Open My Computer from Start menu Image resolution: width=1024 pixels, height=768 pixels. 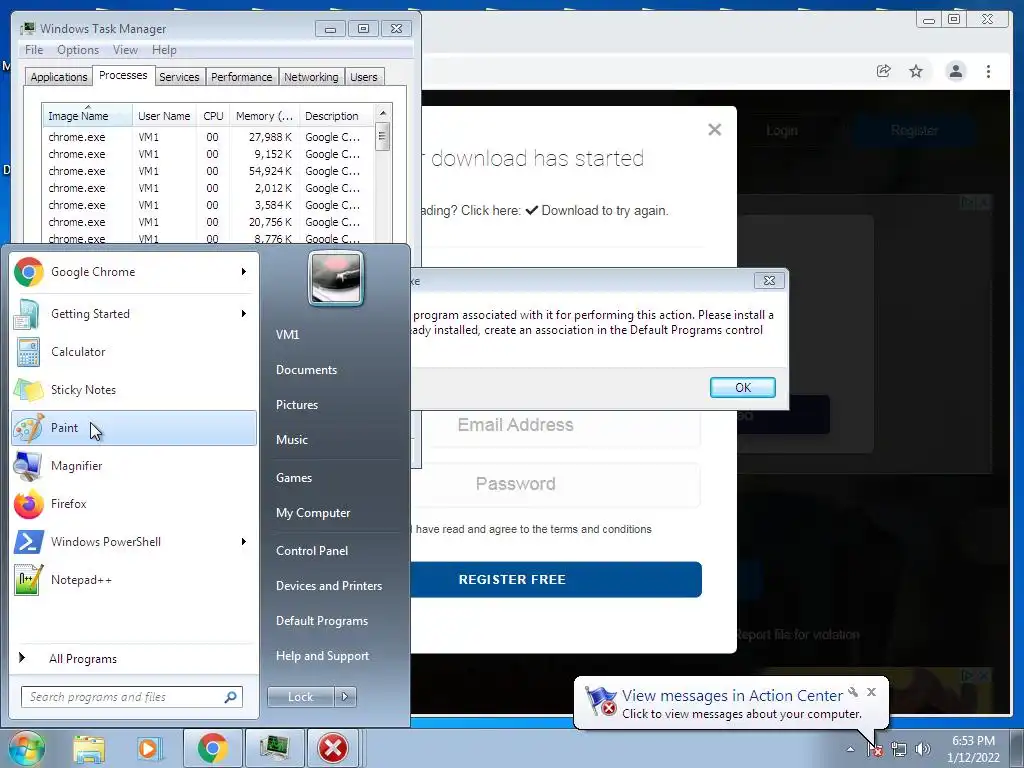[313, 513]
